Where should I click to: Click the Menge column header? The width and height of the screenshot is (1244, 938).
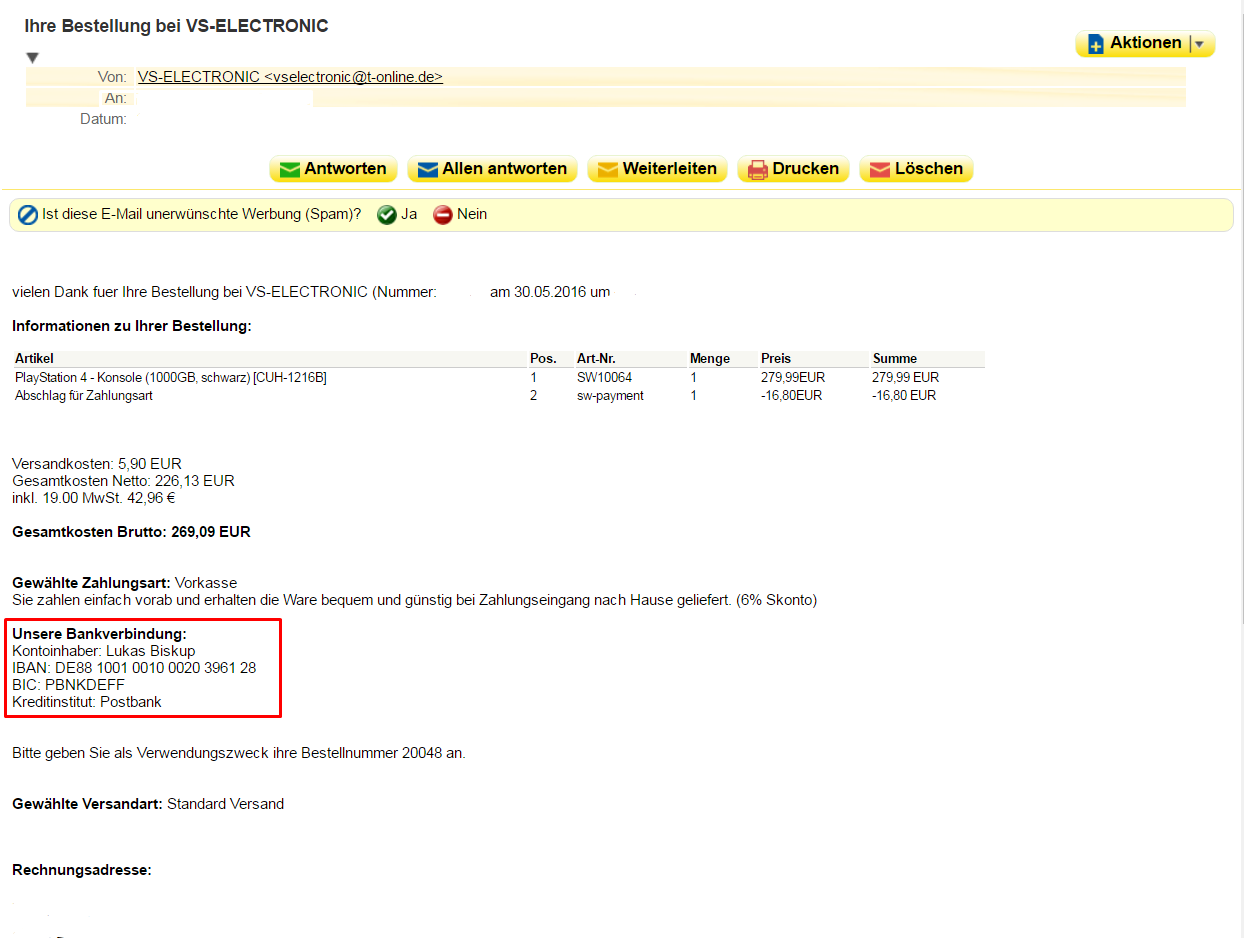pos(710,358)
